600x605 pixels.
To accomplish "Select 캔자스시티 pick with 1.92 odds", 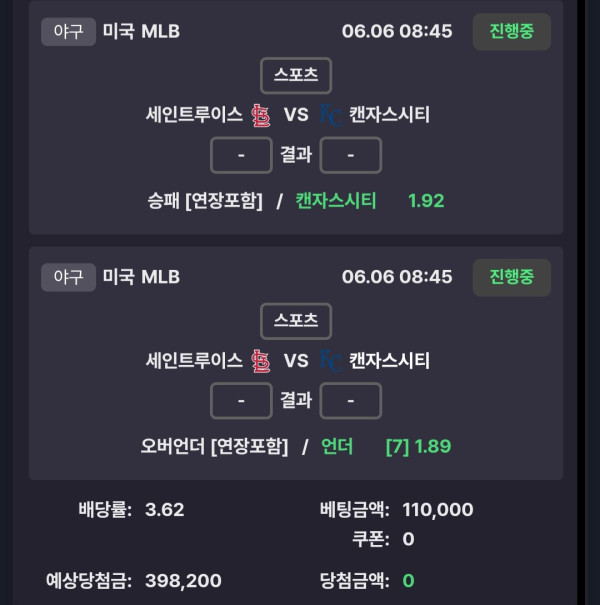I will click(336, 201).
